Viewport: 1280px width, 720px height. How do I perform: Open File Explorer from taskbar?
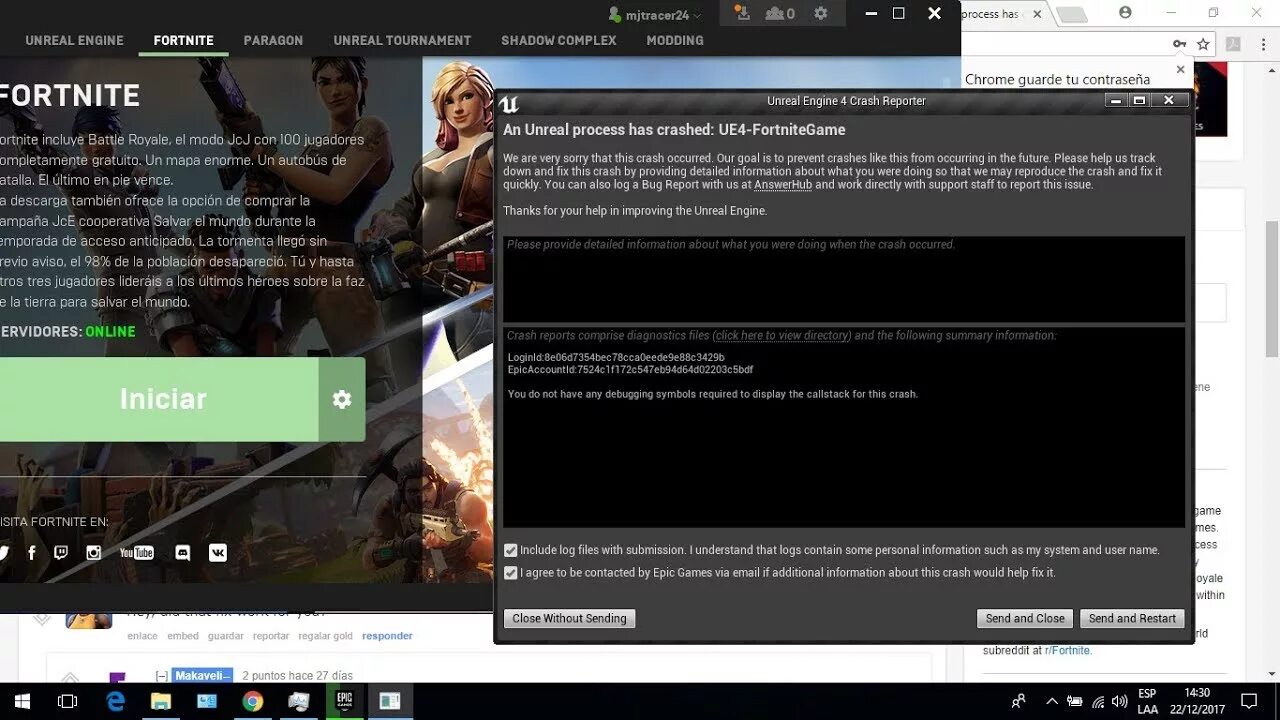click(x=161, y=701)
